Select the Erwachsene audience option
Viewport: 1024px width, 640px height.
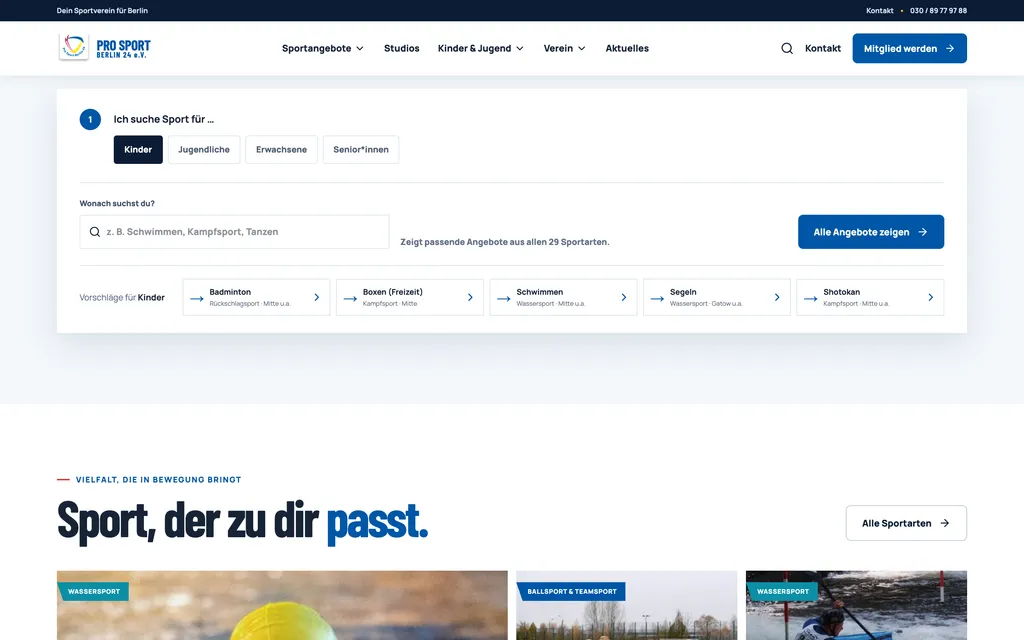coord(281,150)
